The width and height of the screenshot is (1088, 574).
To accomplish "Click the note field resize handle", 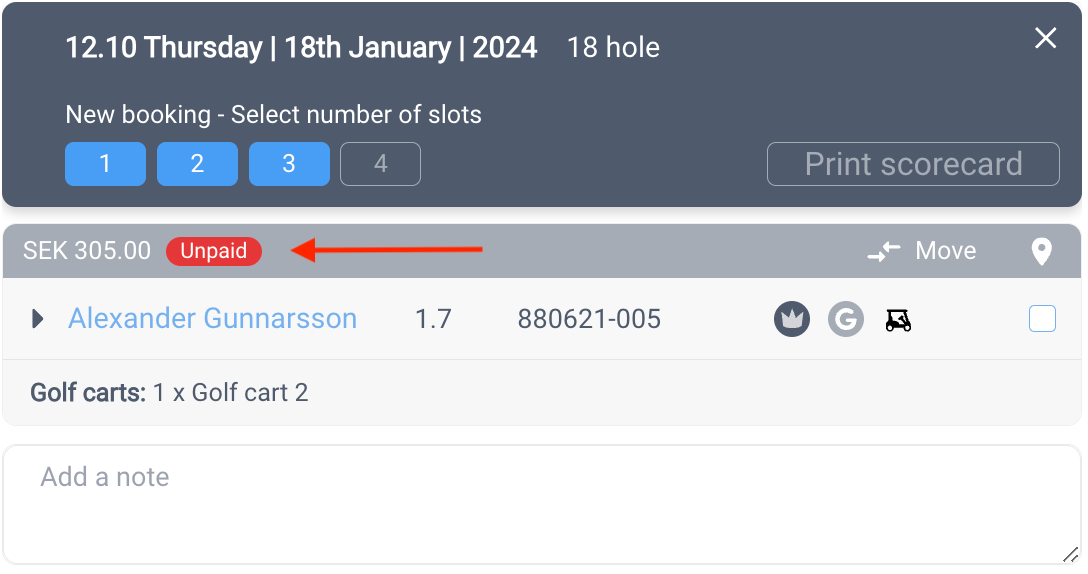I will click(x=1071, y=555).
